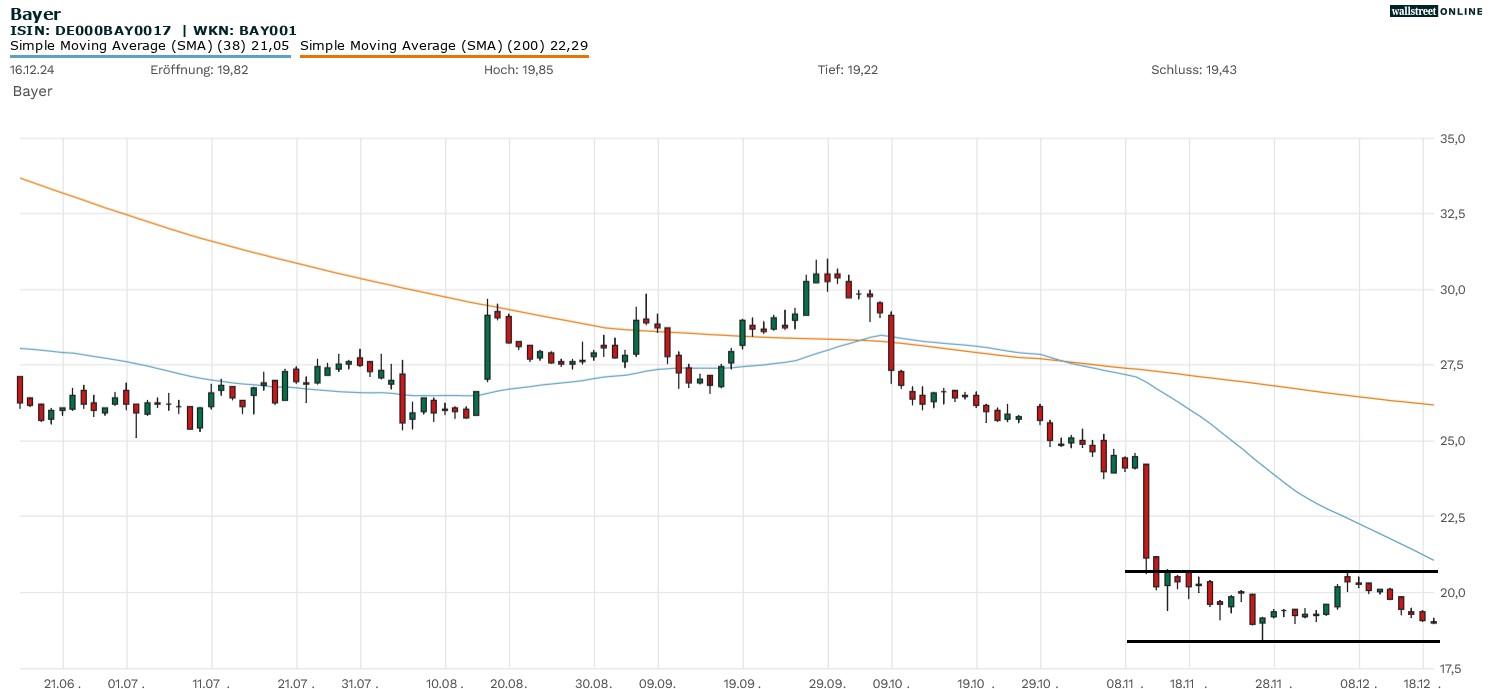Screen dimensions: 1490x689
Task: Click the 08.11. date on the time axis
Action: click(1125, 683)
